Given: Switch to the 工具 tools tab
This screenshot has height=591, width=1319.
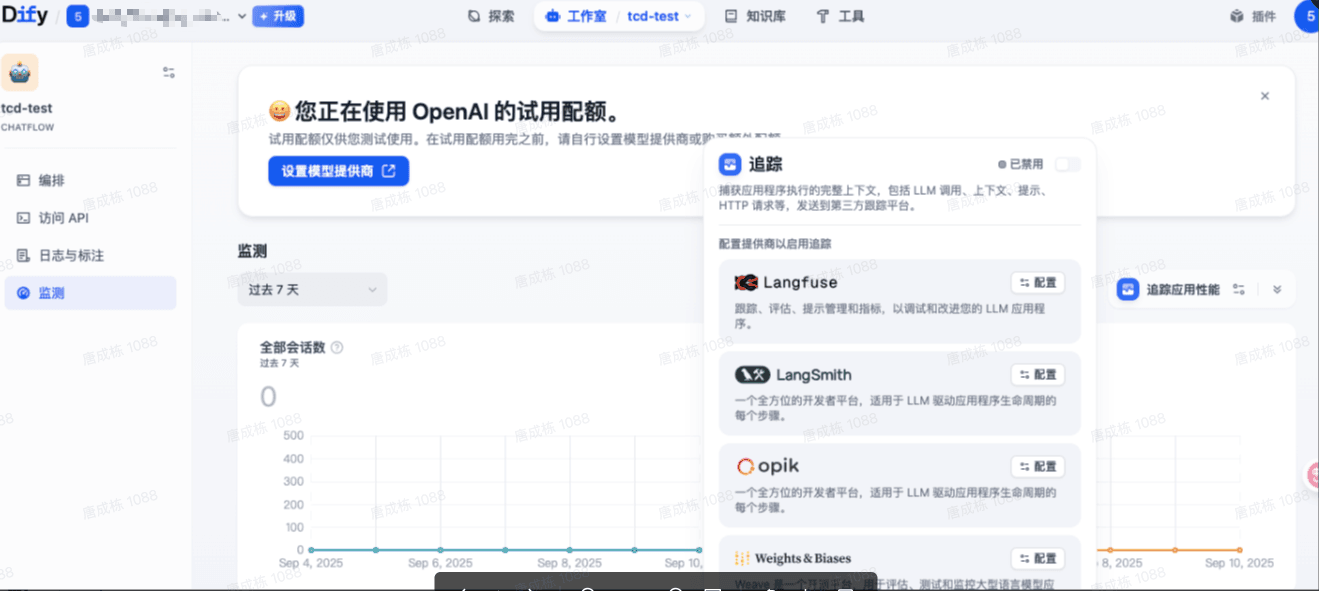Looking at the screenshot, I should (840, 16).
